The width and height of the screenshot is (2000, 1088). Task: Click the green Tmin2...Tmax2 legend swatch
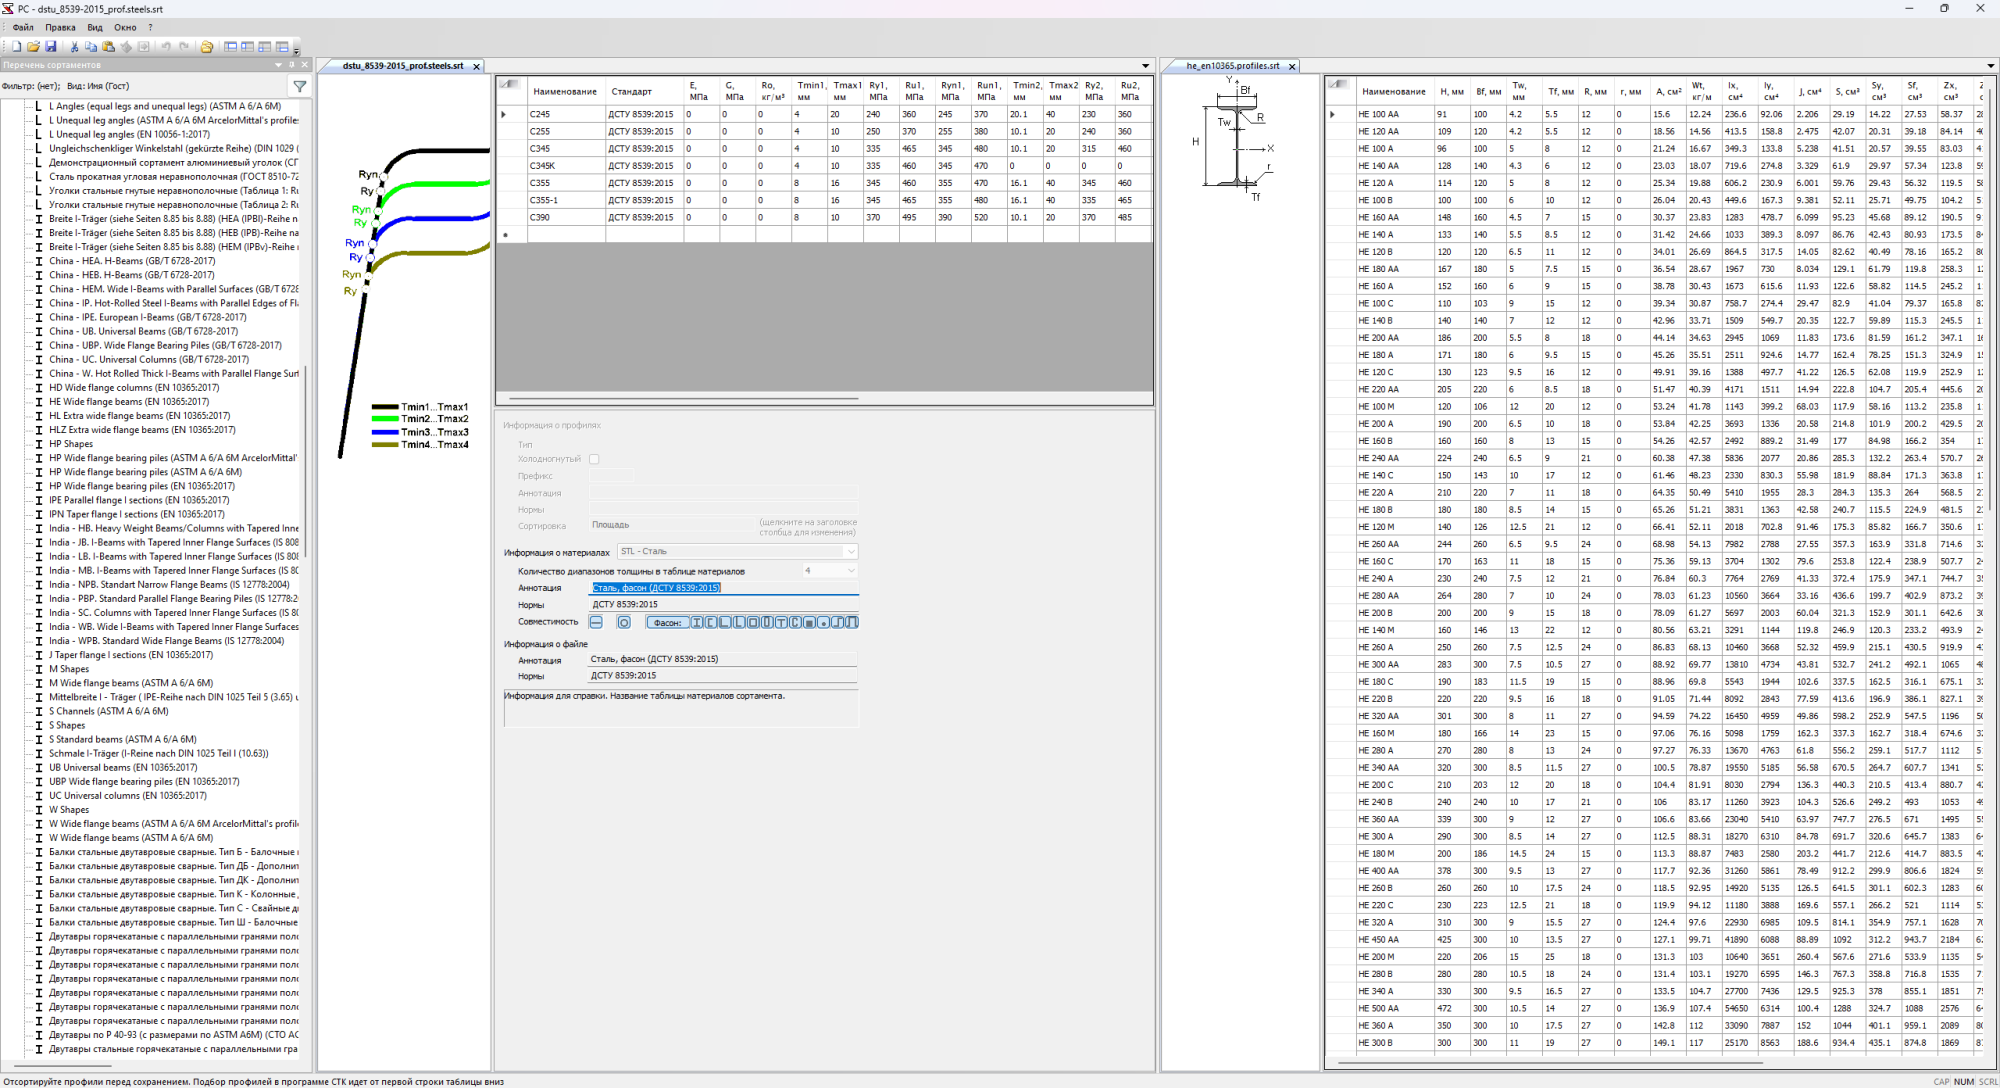coord(385,420)
